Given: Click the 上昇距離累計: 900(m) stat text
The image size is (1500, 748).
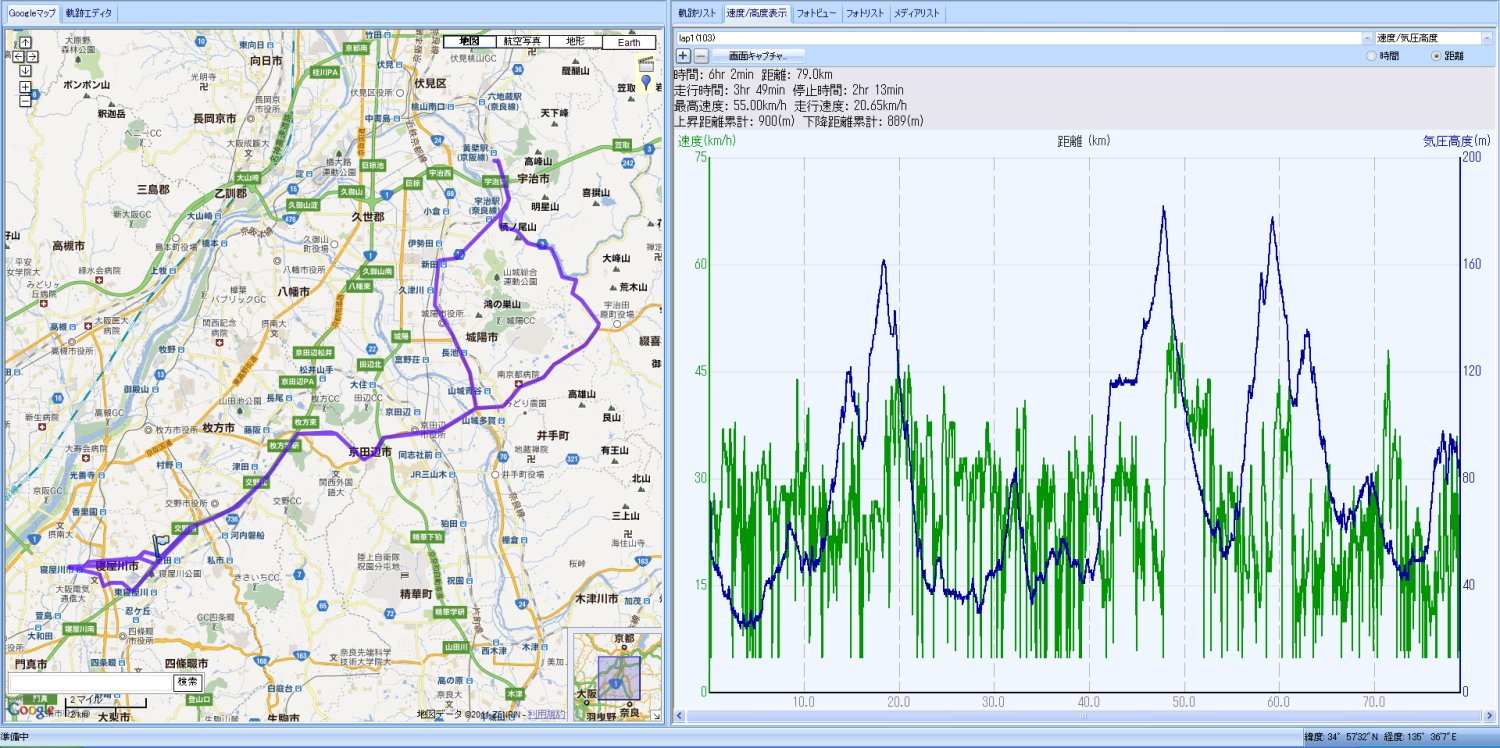Looking at the screenshot, I should point(734,121).
